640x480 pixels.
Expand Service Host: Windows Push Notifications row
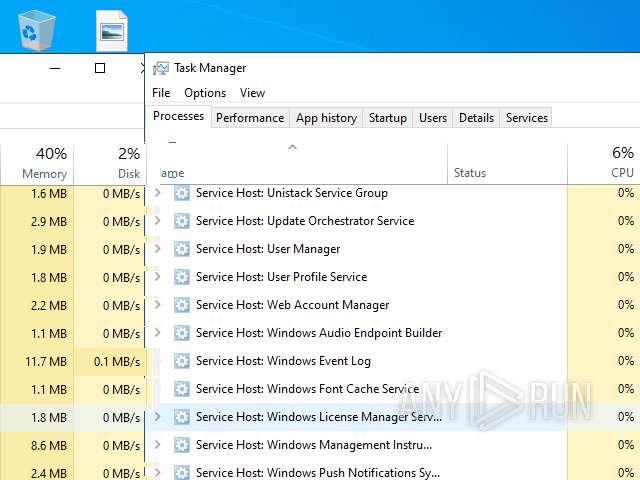(158, 473)
